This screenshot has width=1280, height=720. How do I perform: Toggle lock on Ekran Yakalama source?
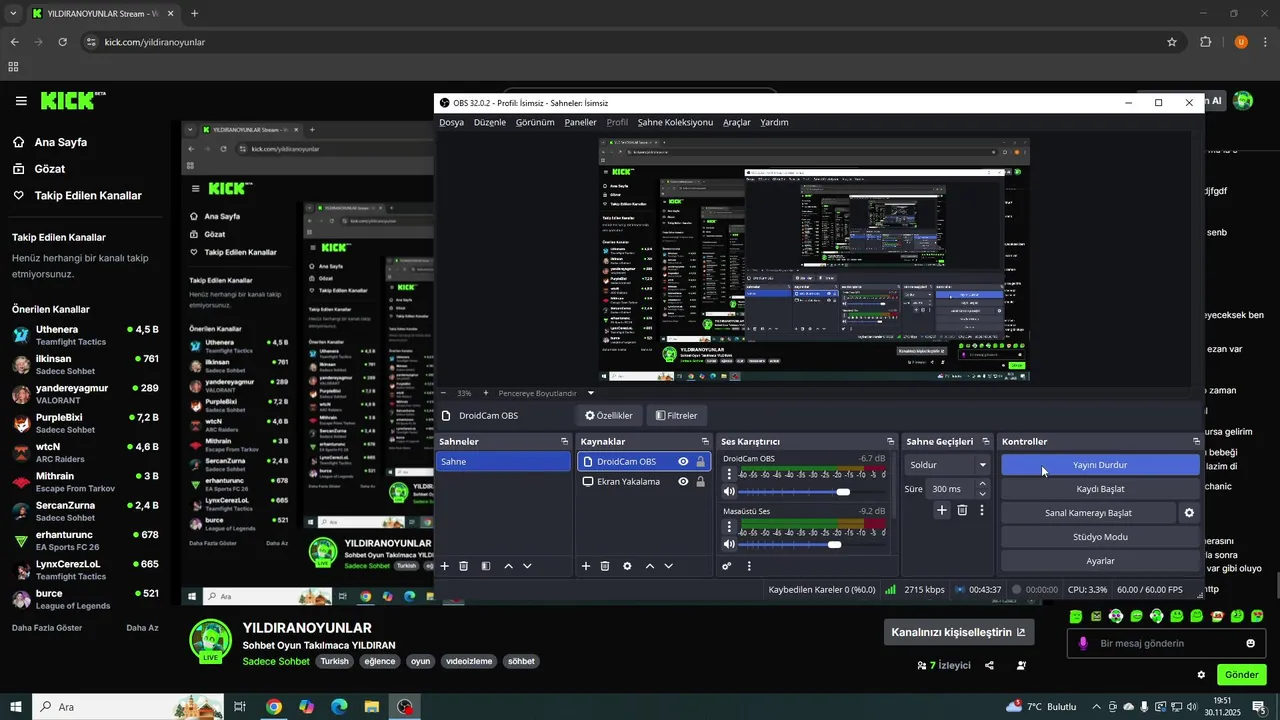[700, 482]
